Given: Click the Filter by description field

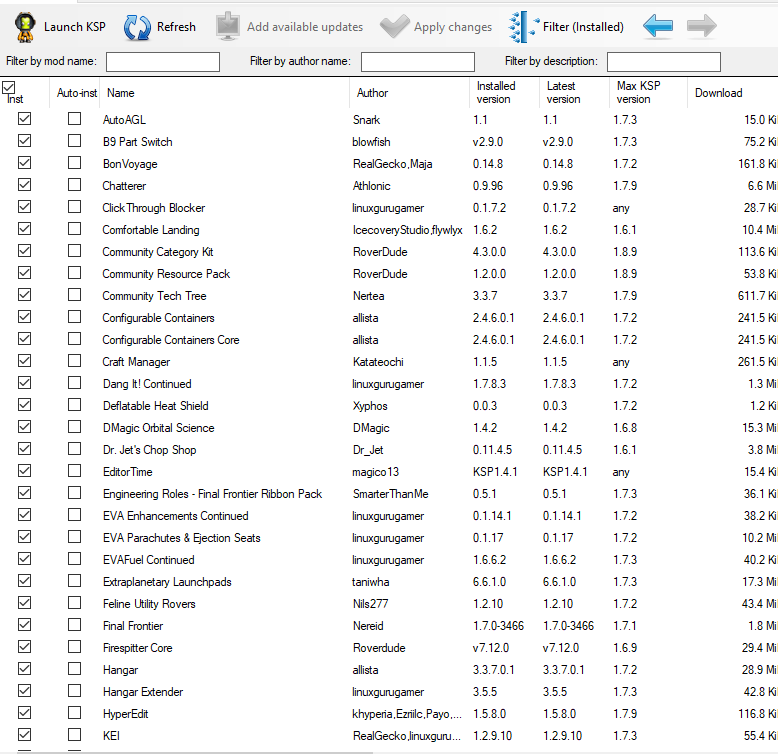Looking at the screenshot, I should 664,62.
